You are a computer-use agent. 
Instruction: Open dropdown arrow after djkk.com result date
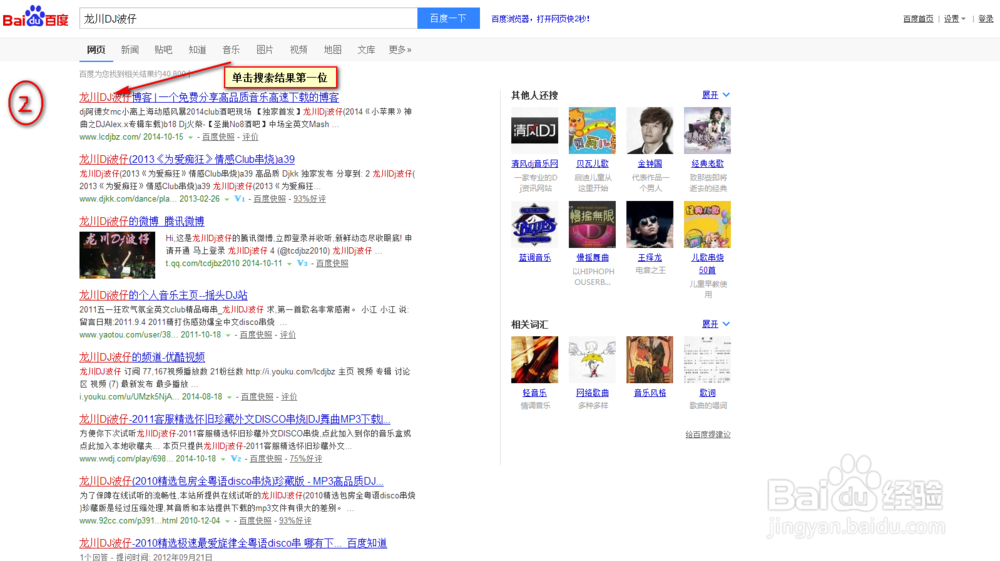pos(226,199)
